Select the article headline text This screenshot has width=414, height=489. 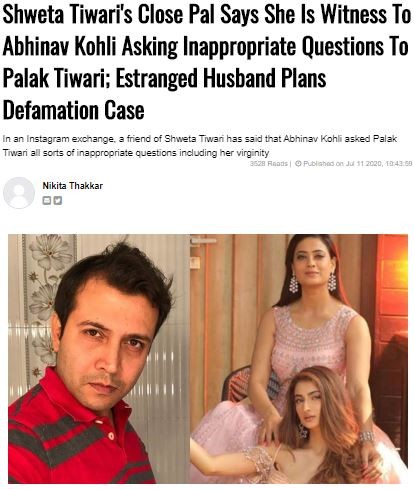tap(207, 62)
